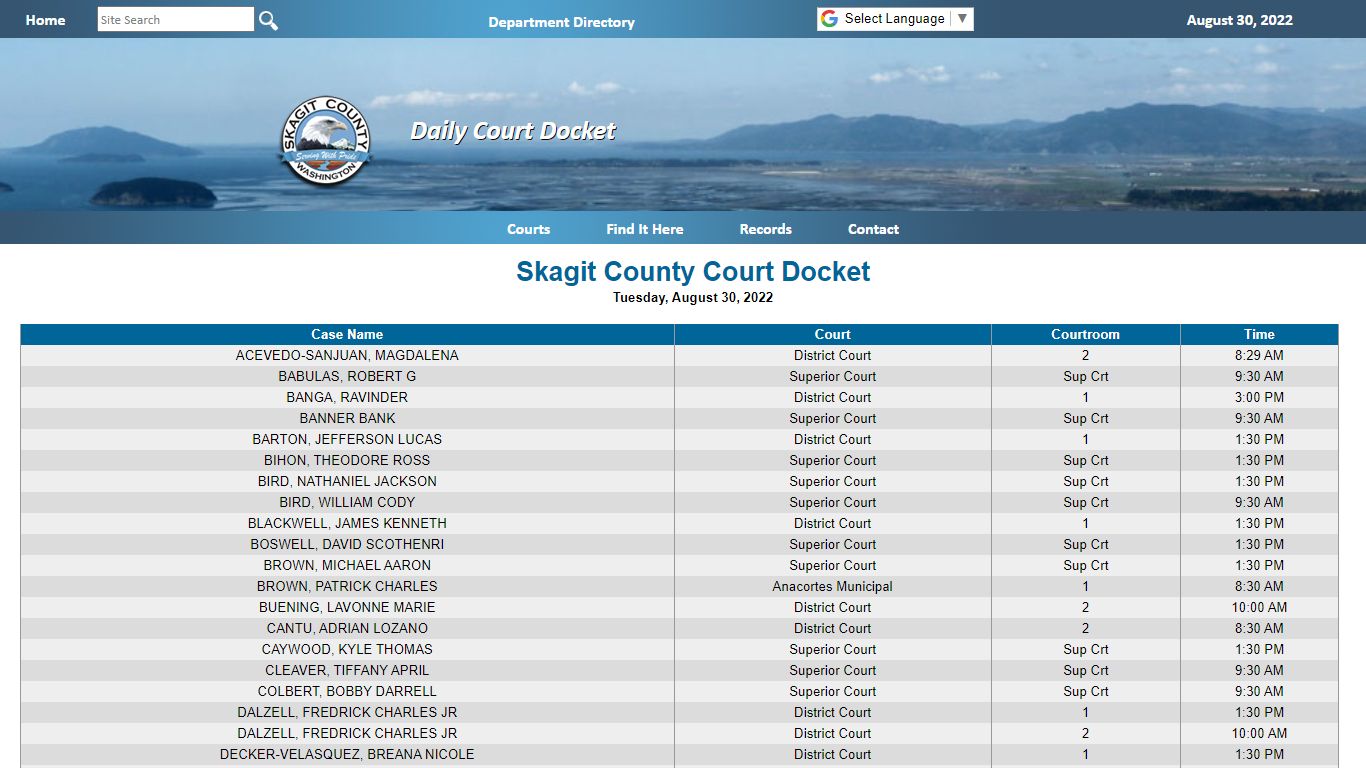The image size is (1366, 768).
Task: Select case COLBERT, BOBBY DARRELL
Action: click(x=347, y=691)
